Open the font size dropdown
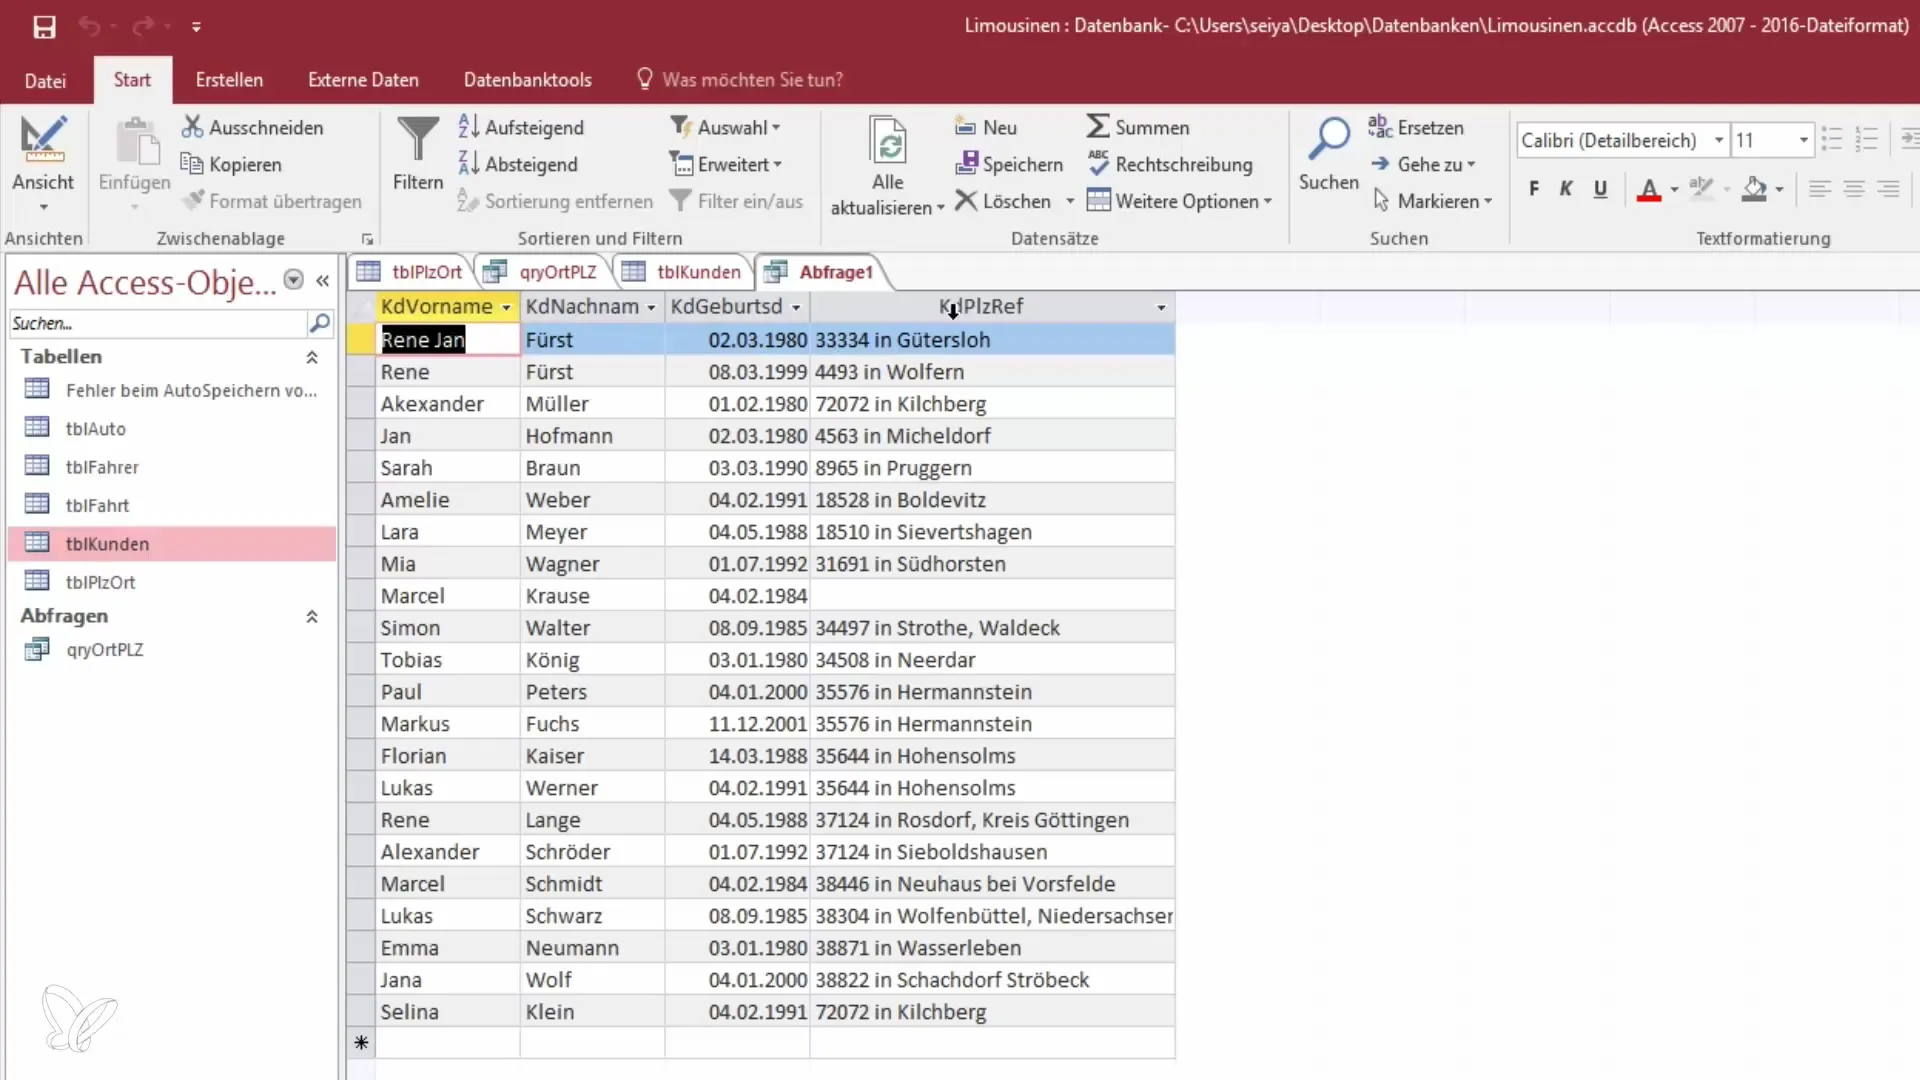This screenshot has width=1920, height=1080. click(x=1803, y=140)
